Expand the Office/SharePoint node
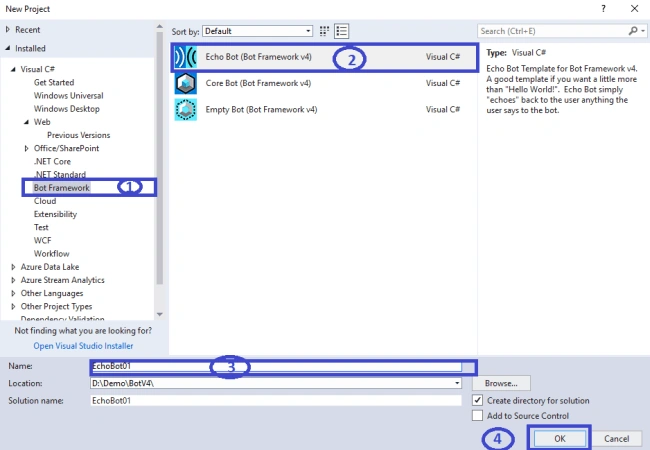Viewport: 650px width, 450px height. [27, 148]
